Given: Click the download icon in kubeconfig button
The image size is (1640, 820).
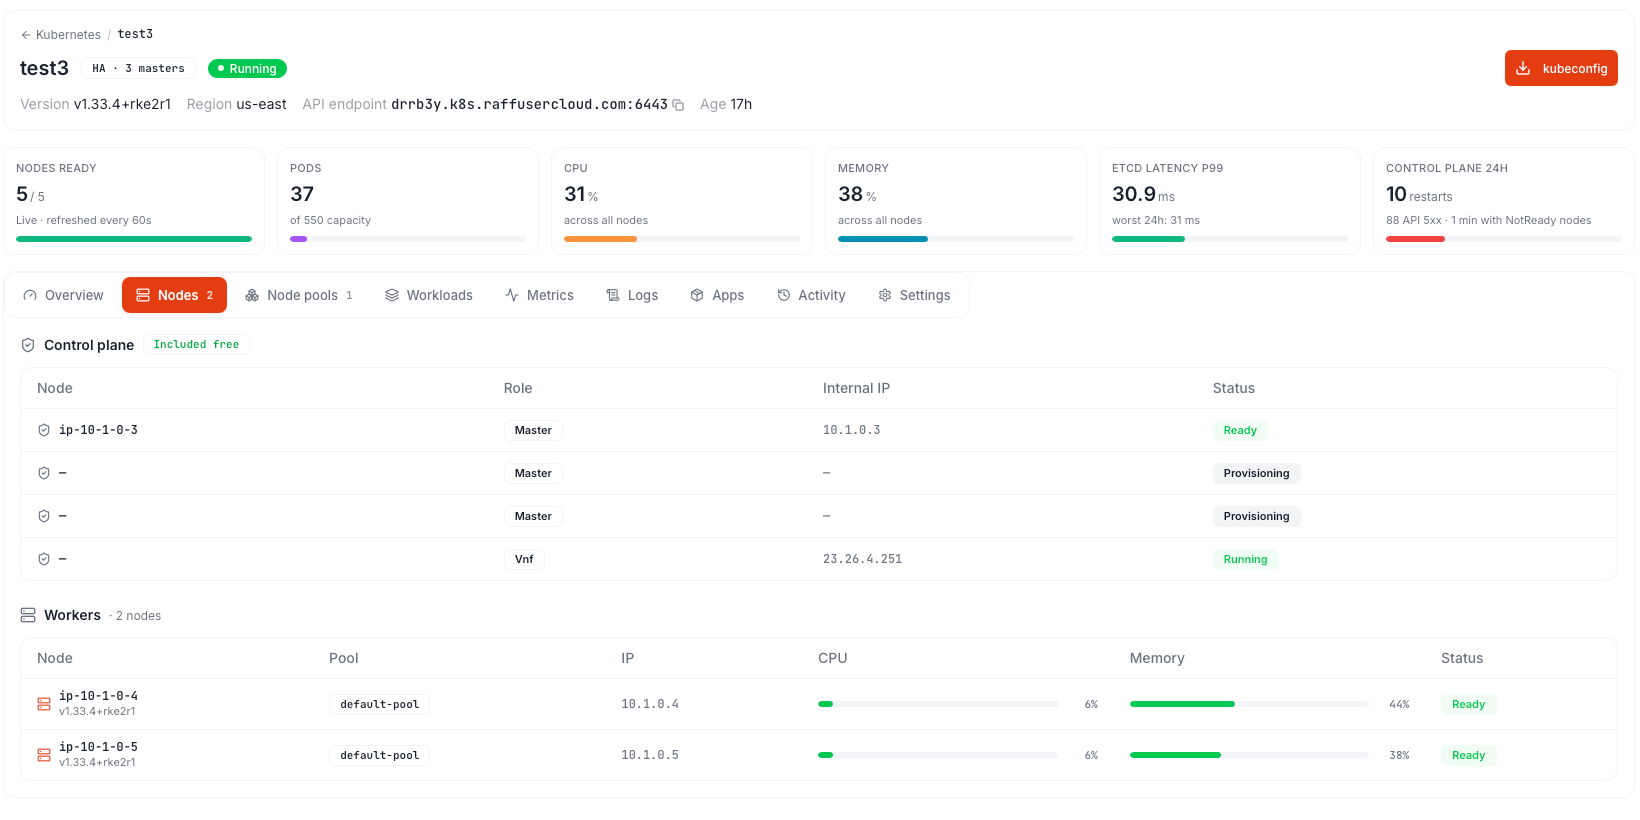Looking at the screenshot, I should [1523, 68].
